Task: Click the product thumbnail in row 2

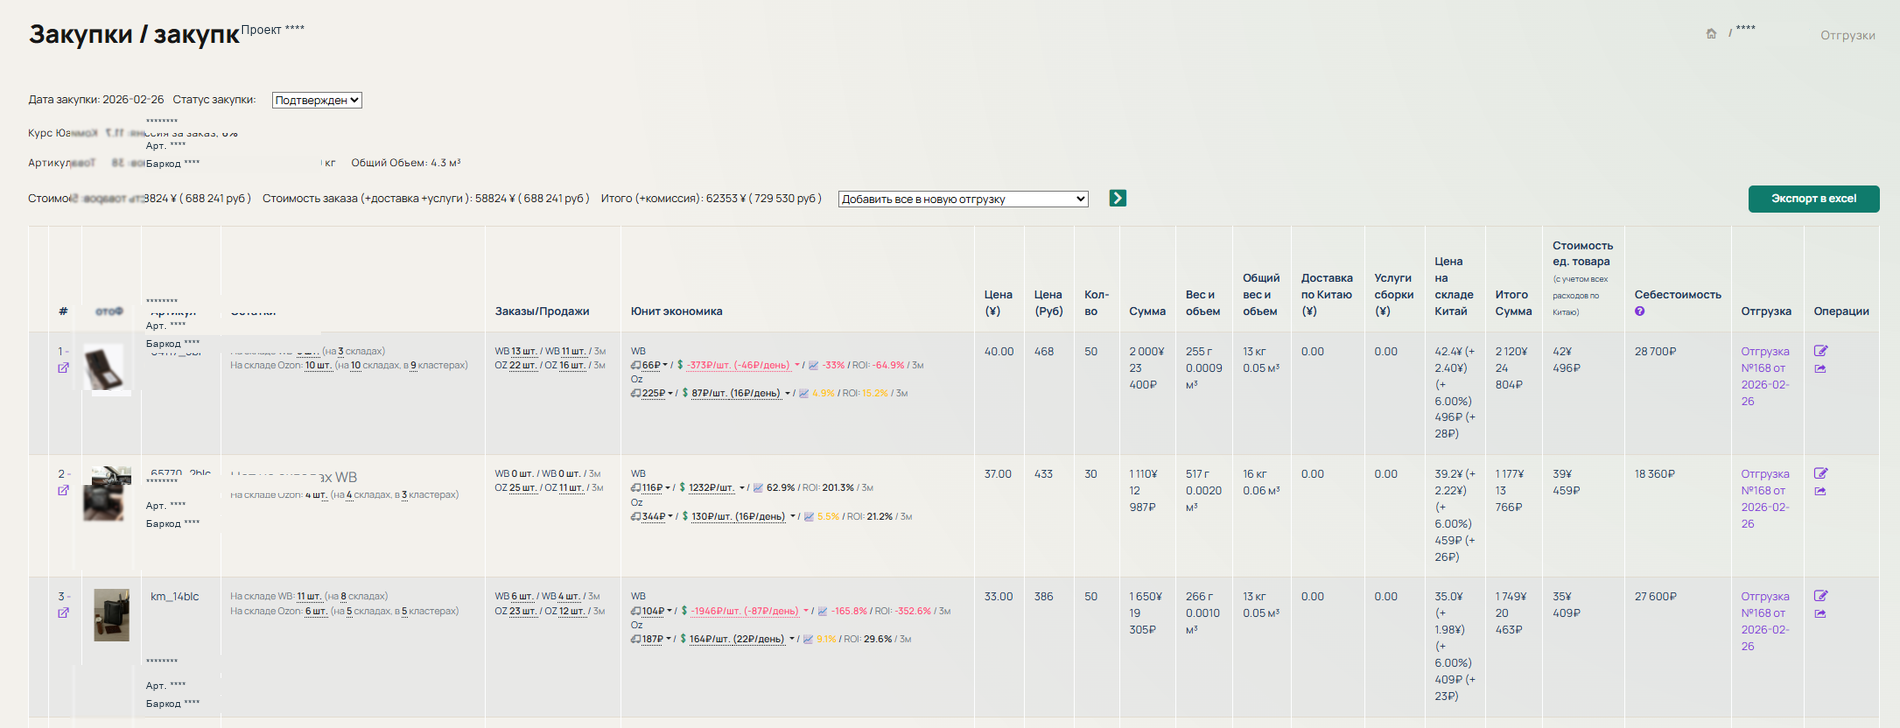Action: click(x=106, y=493)
